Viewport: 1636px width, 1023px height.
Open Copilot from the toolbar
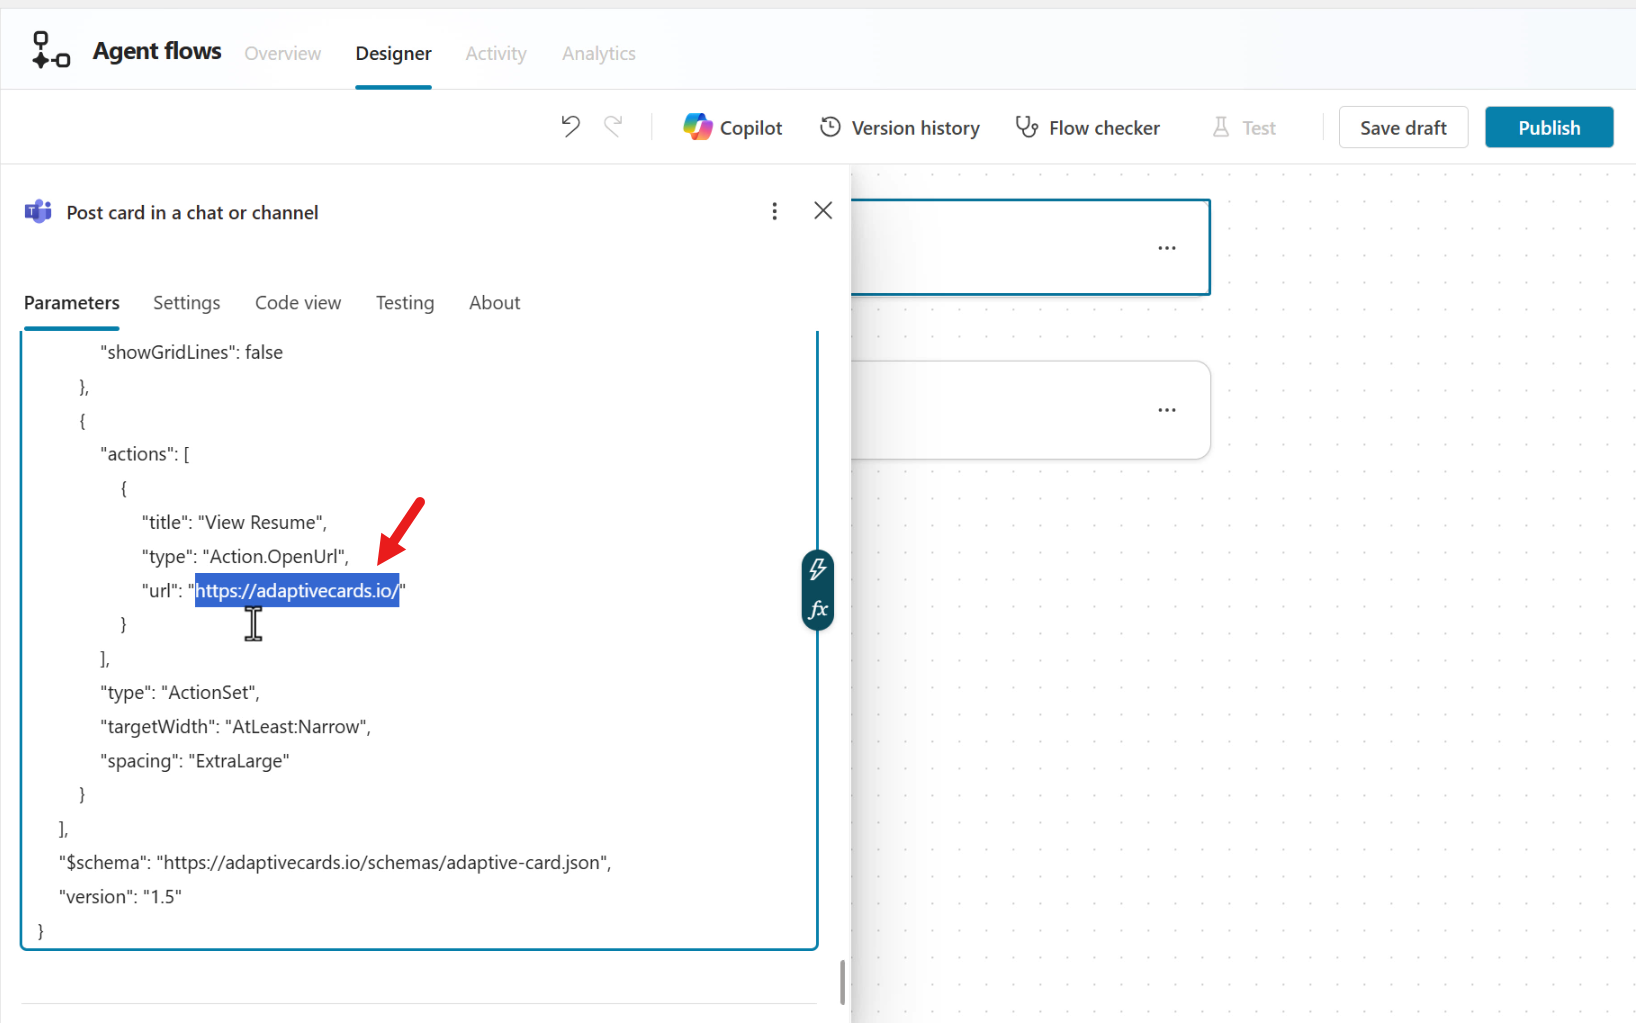(x=733, y=127)
